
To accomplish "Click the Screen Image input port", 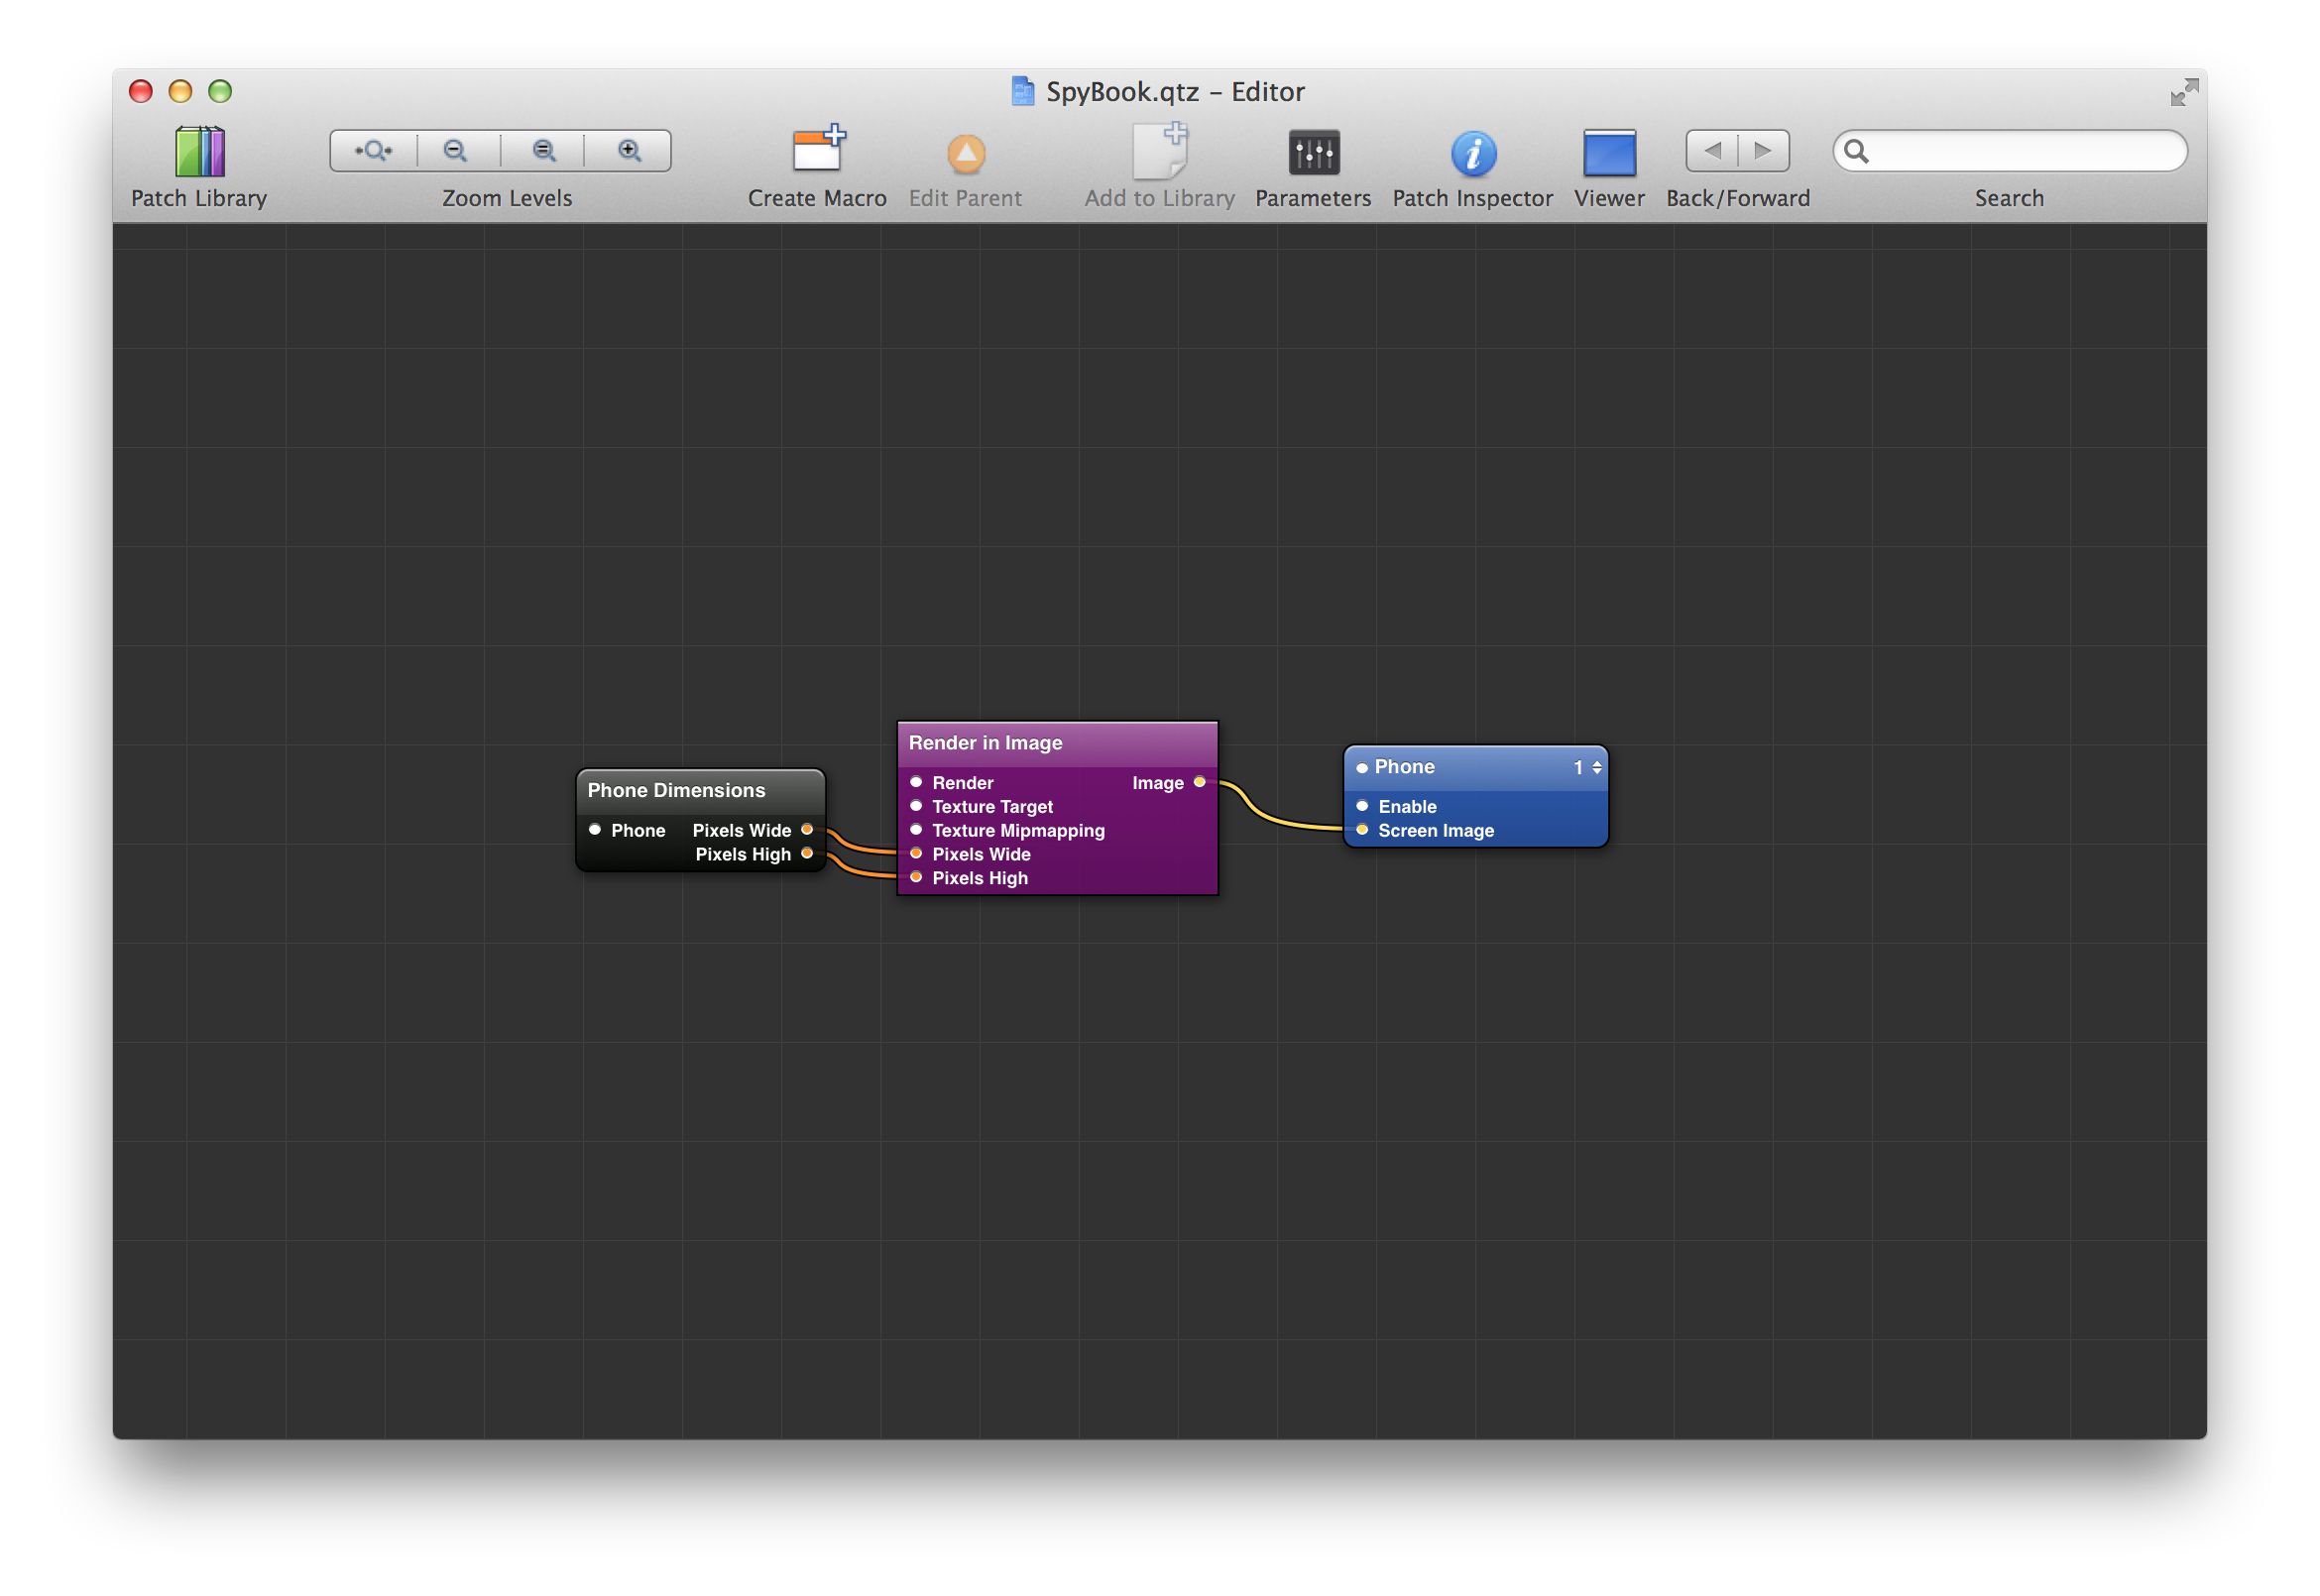I will pyautogui.click(x=1362, y=830).
